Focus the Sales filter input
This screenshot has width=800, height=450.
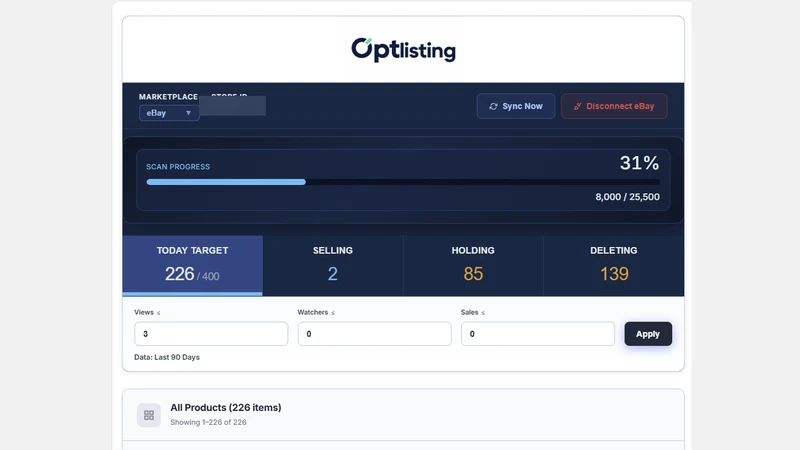(538, 334)
